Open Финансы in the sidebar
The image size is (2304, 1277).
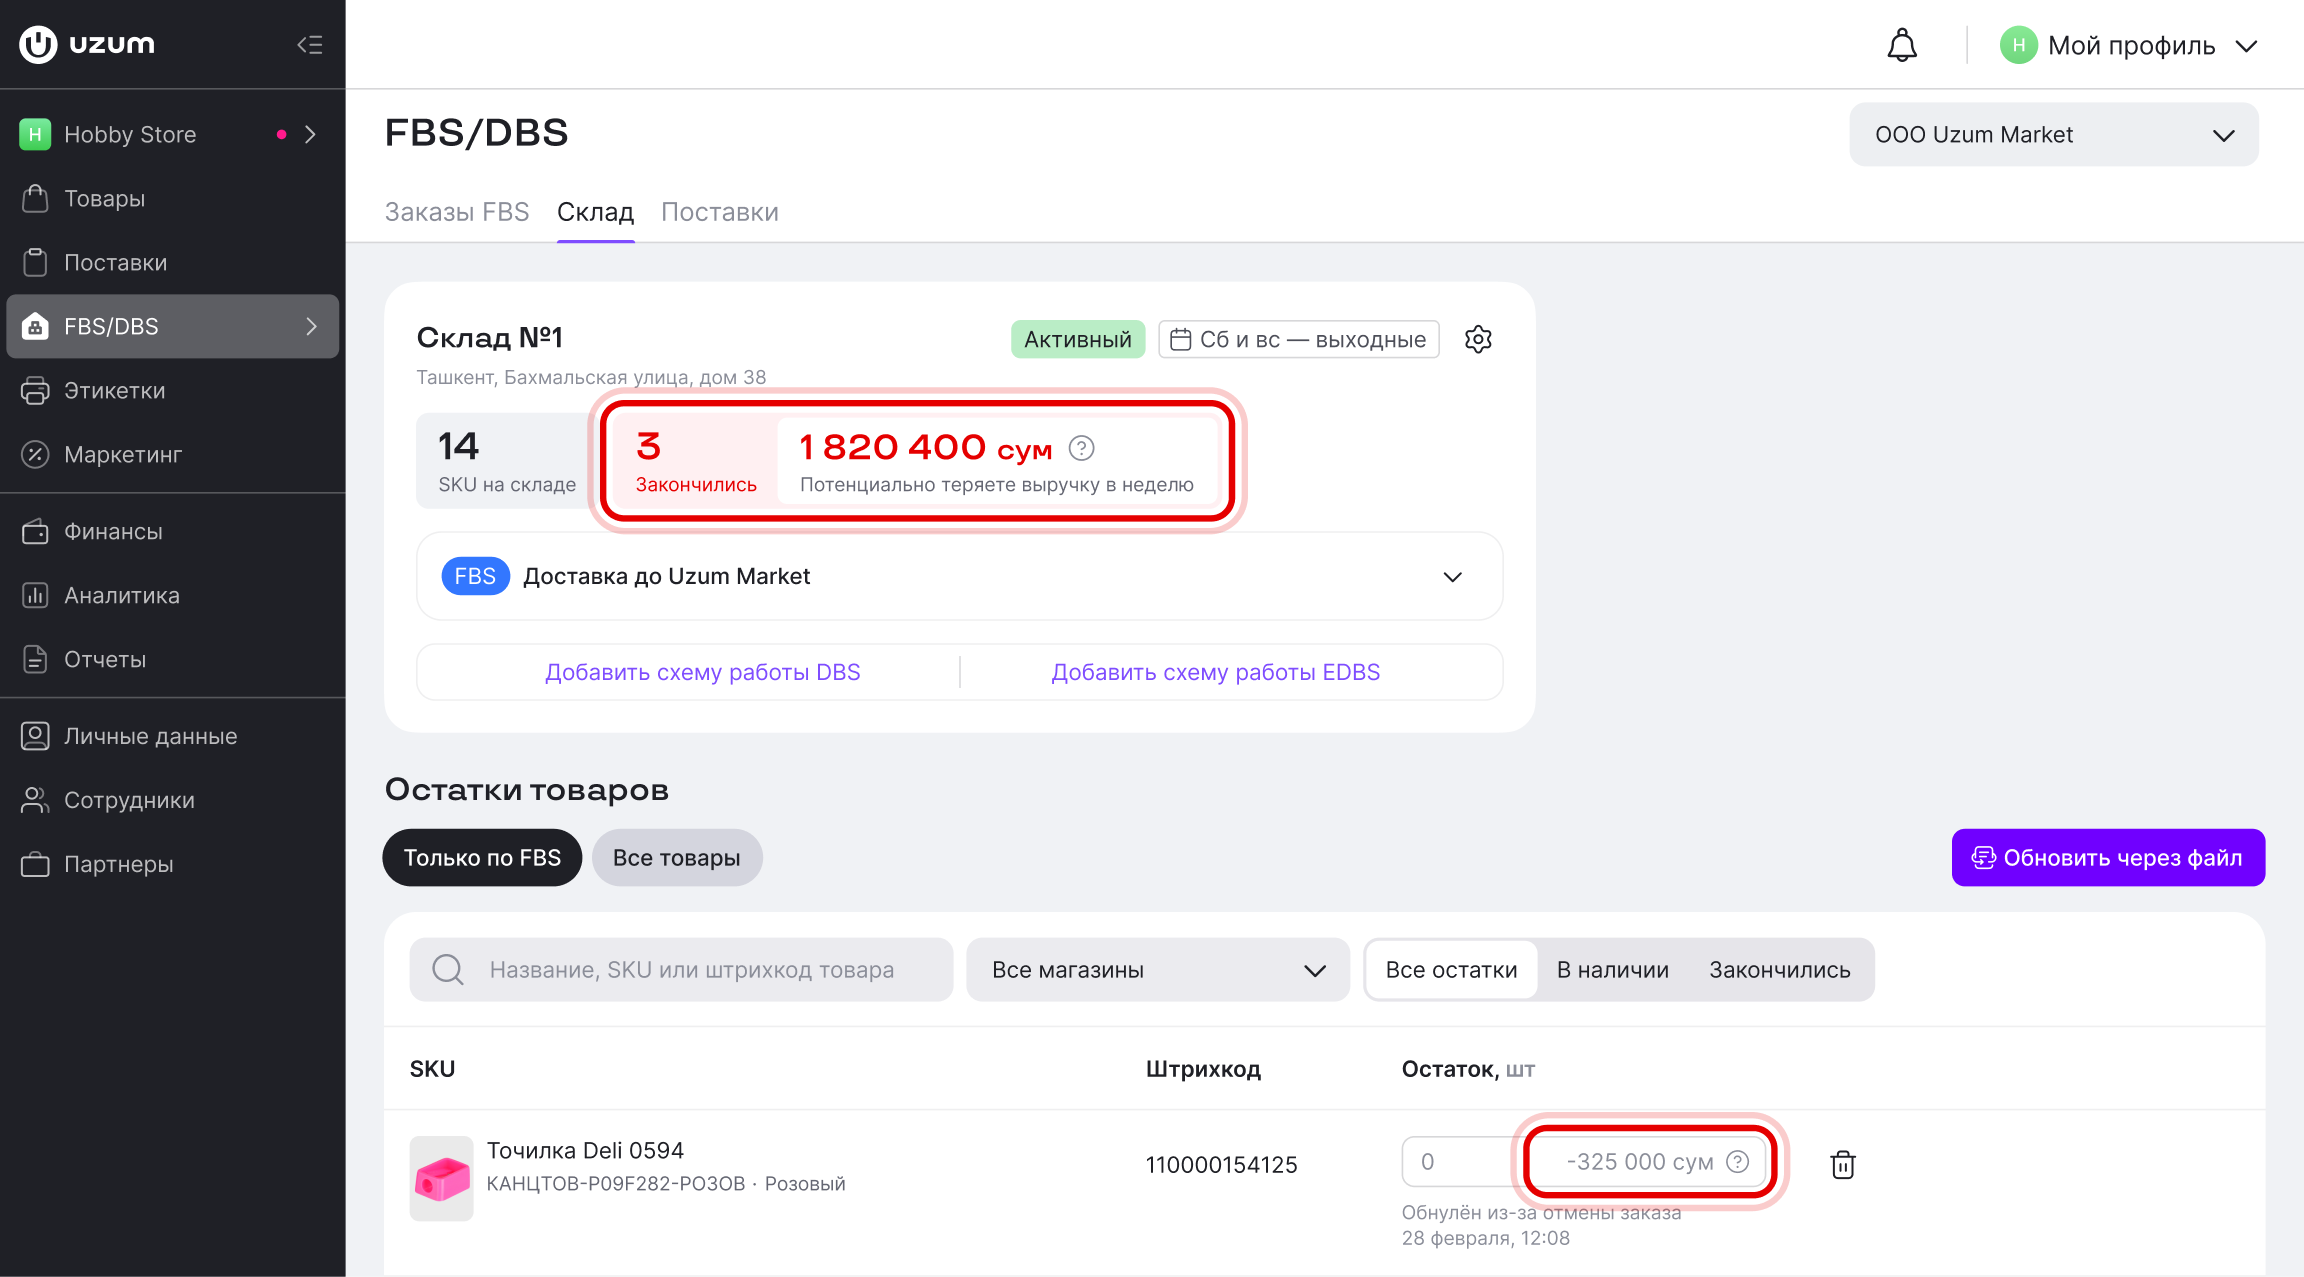pyautogui.click(x=173, y=531)
